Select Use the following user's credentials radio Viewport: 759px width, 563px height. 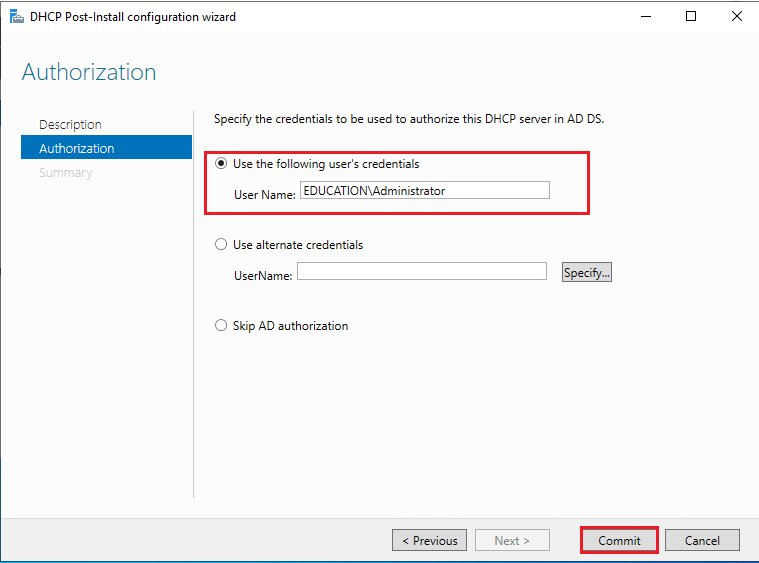[x=221, y=164]
